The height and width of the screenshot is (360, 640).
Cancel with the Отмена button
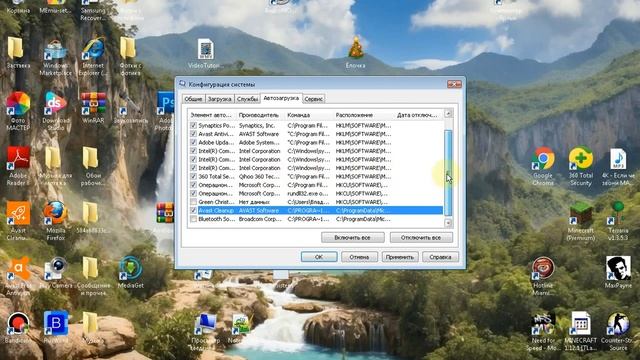point(359,257)
